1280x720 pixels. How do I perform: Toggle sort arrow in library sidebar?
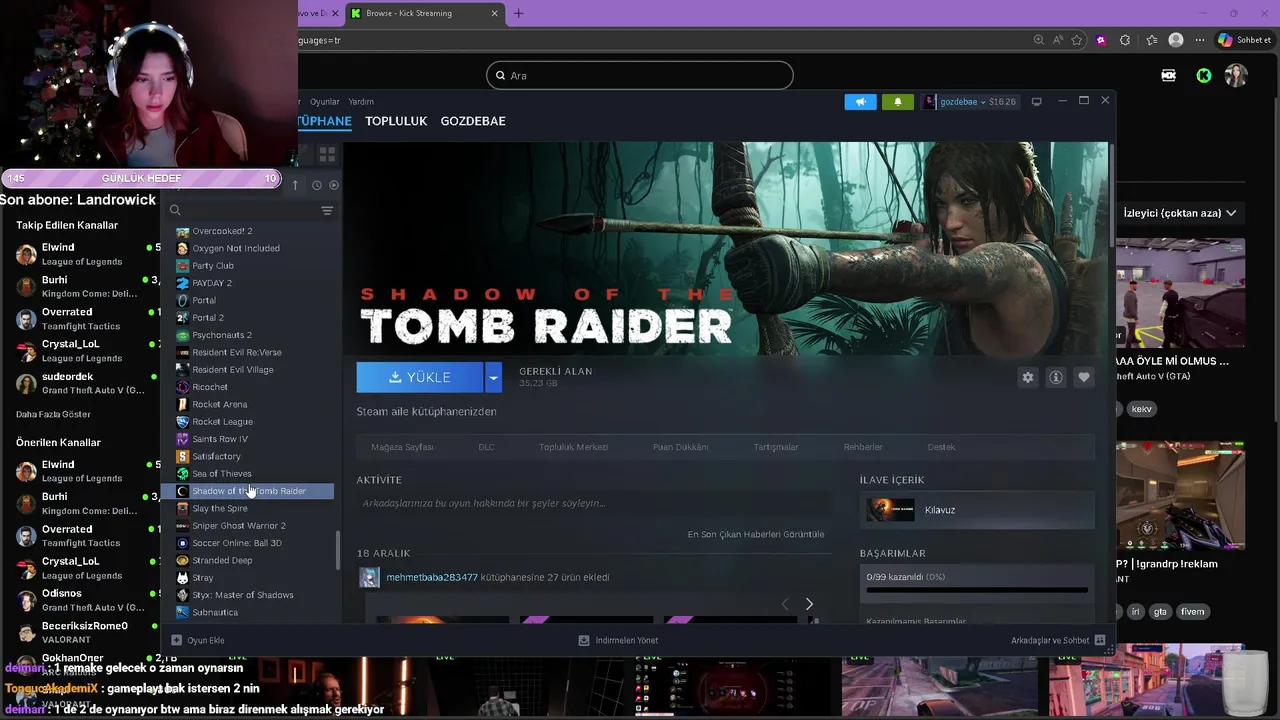tap(295, 185)
